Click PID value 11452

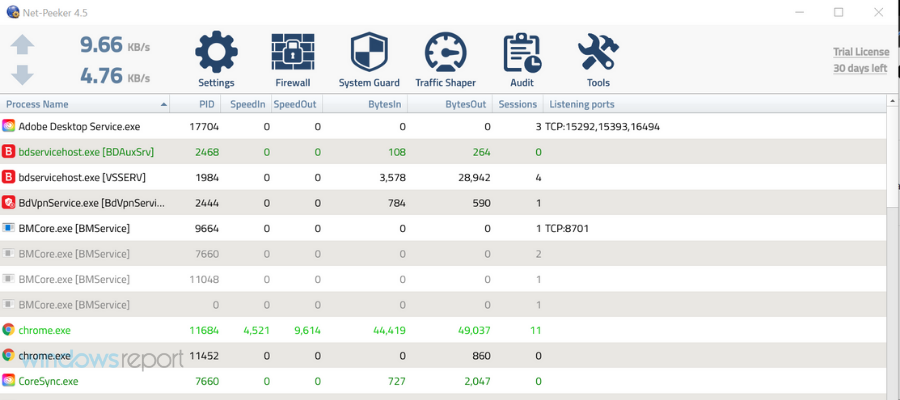point(204,355)
